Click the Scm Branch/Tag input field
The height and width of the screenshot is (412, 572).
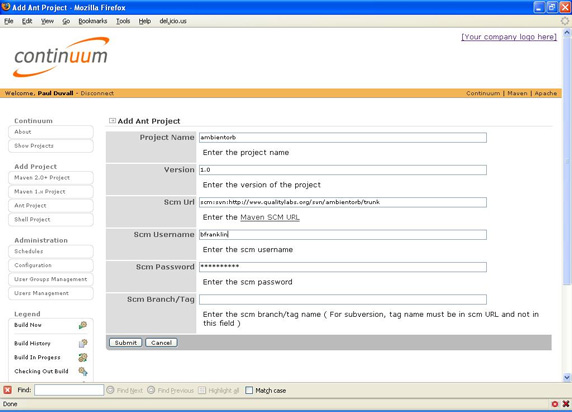point(343,299)
